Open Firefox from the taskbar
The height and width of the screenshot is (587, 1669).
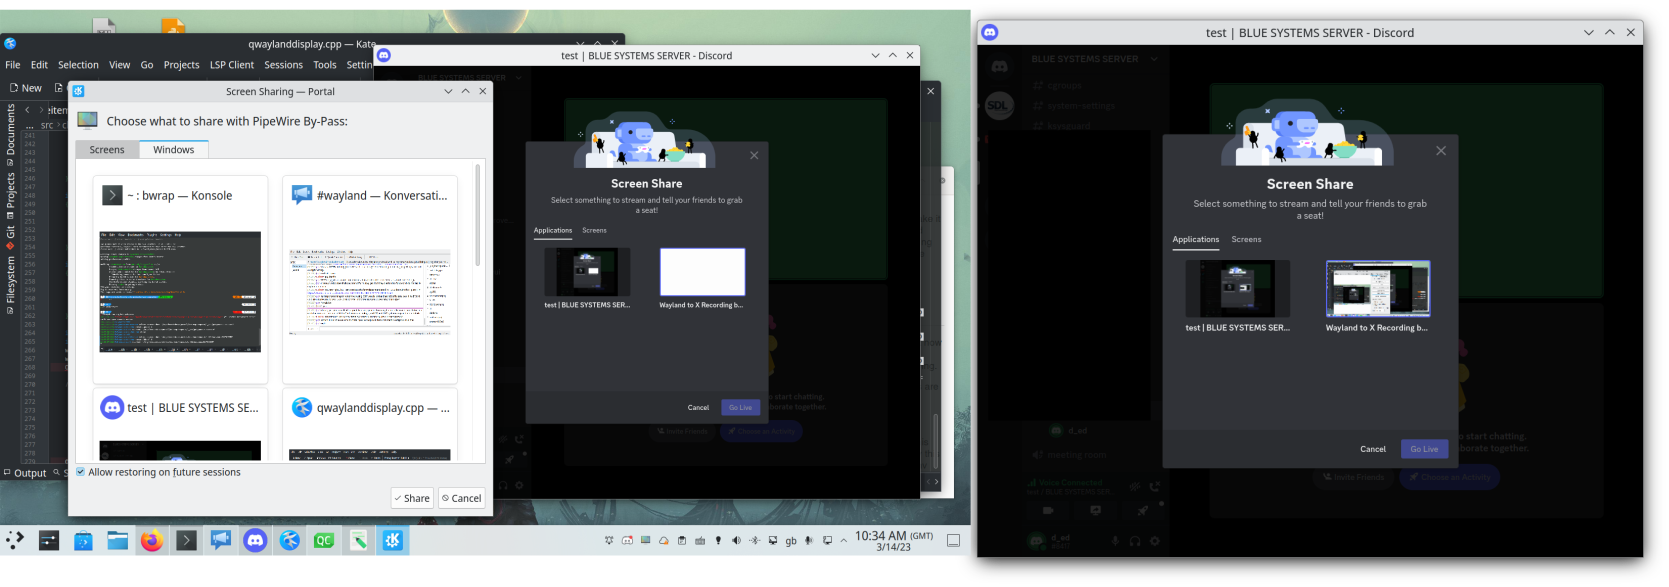(x=151, y=541)
